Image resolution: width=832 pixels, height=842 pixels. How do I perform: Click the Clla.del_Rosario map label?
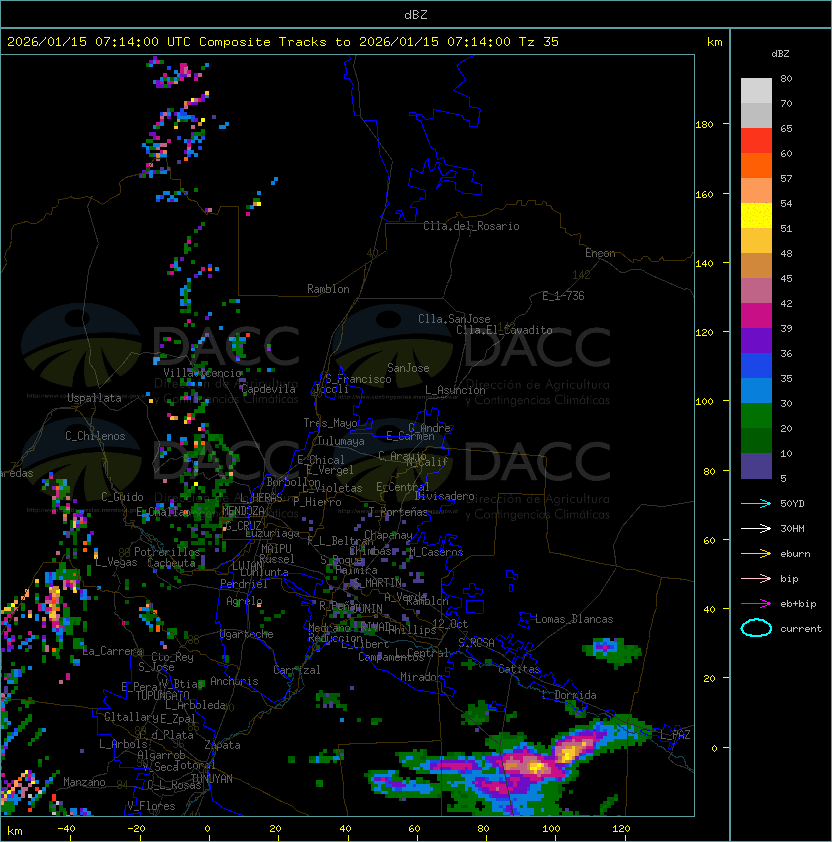click(471, 226)
